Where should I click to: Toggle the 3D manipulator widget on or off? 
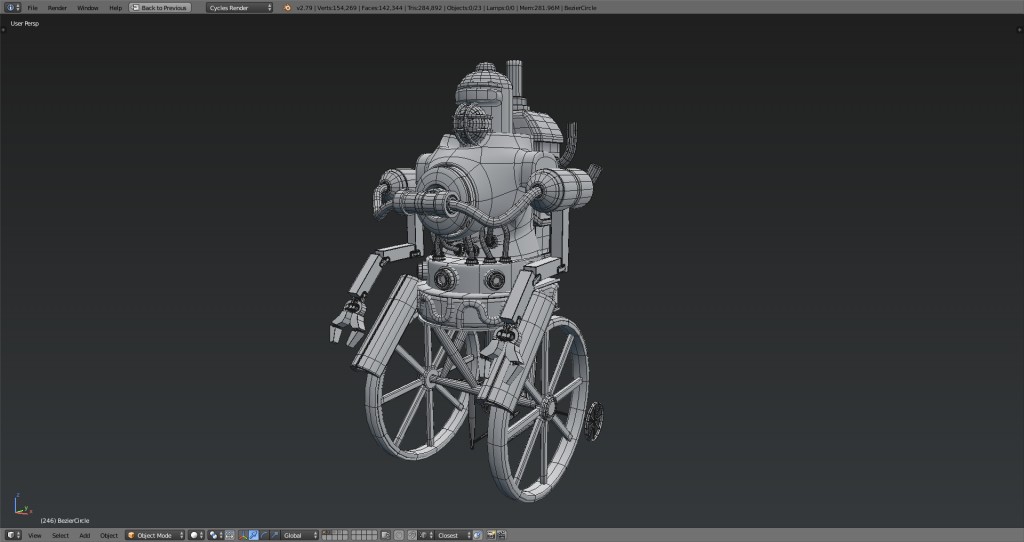tap(241, 535)
